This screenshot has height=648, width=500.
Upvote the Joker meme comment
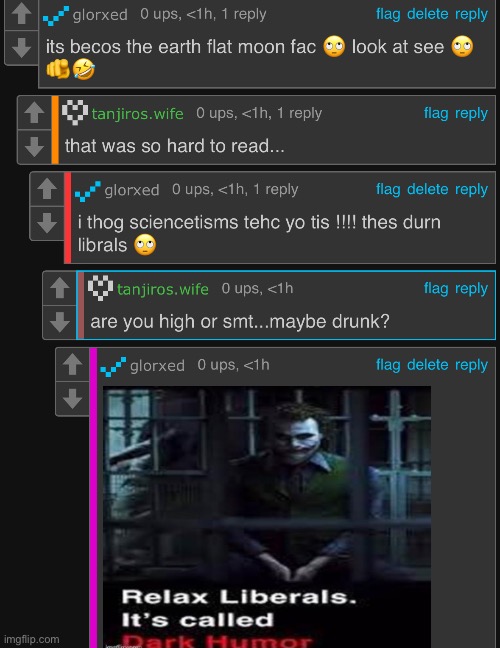(73, 364)
